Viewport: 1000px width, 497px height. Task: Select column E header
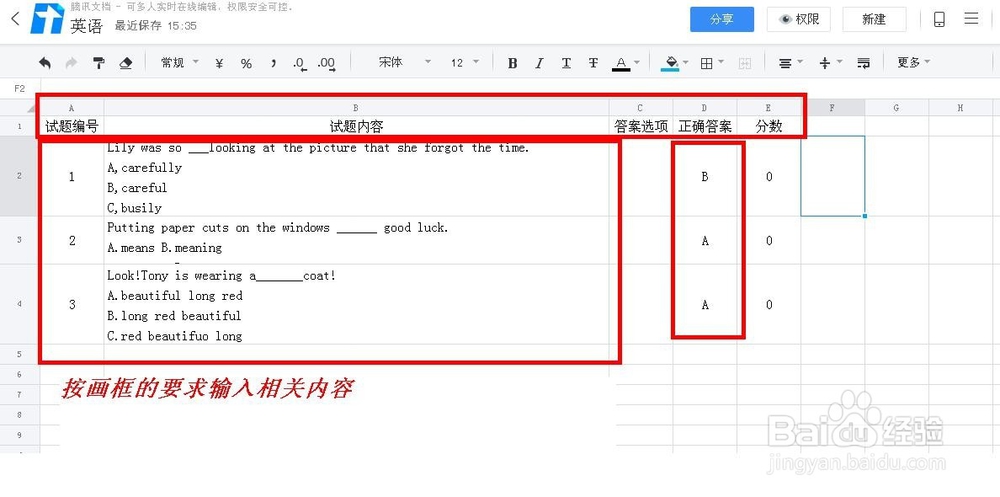[x=768, y=108]
